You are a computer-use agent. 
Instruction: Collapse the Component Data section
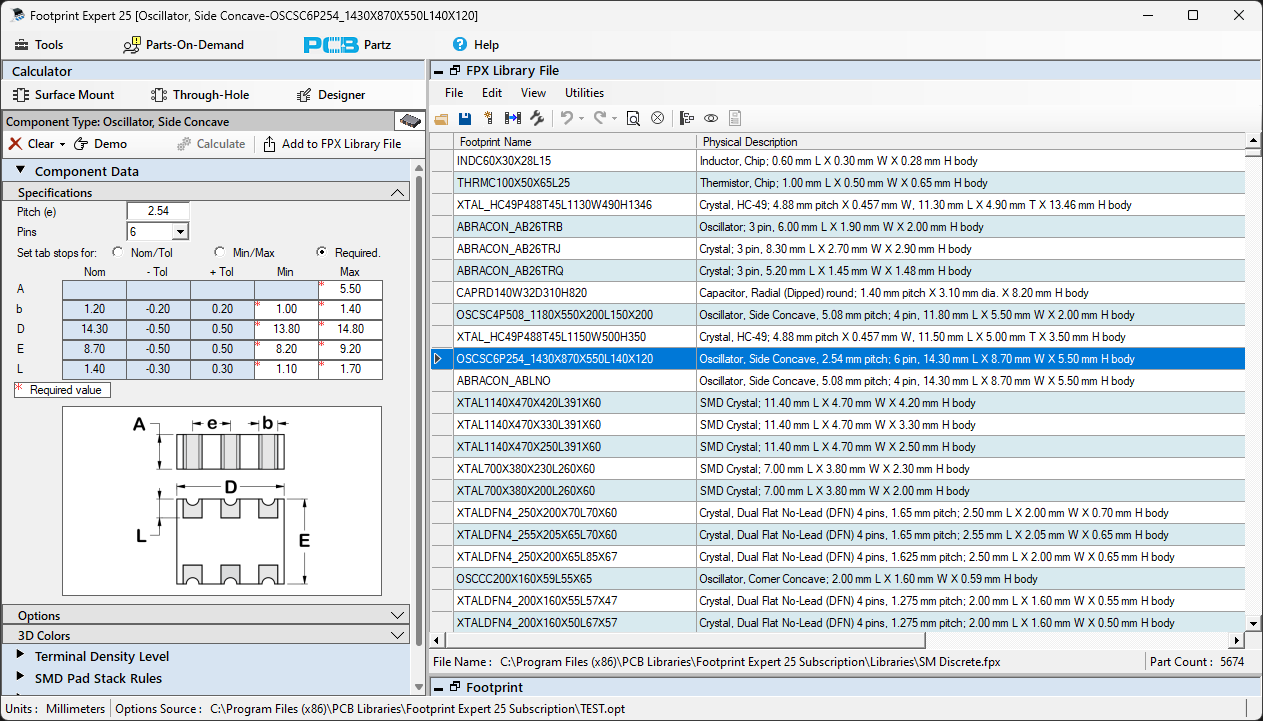pyautogui.click(x=20, y=171)
